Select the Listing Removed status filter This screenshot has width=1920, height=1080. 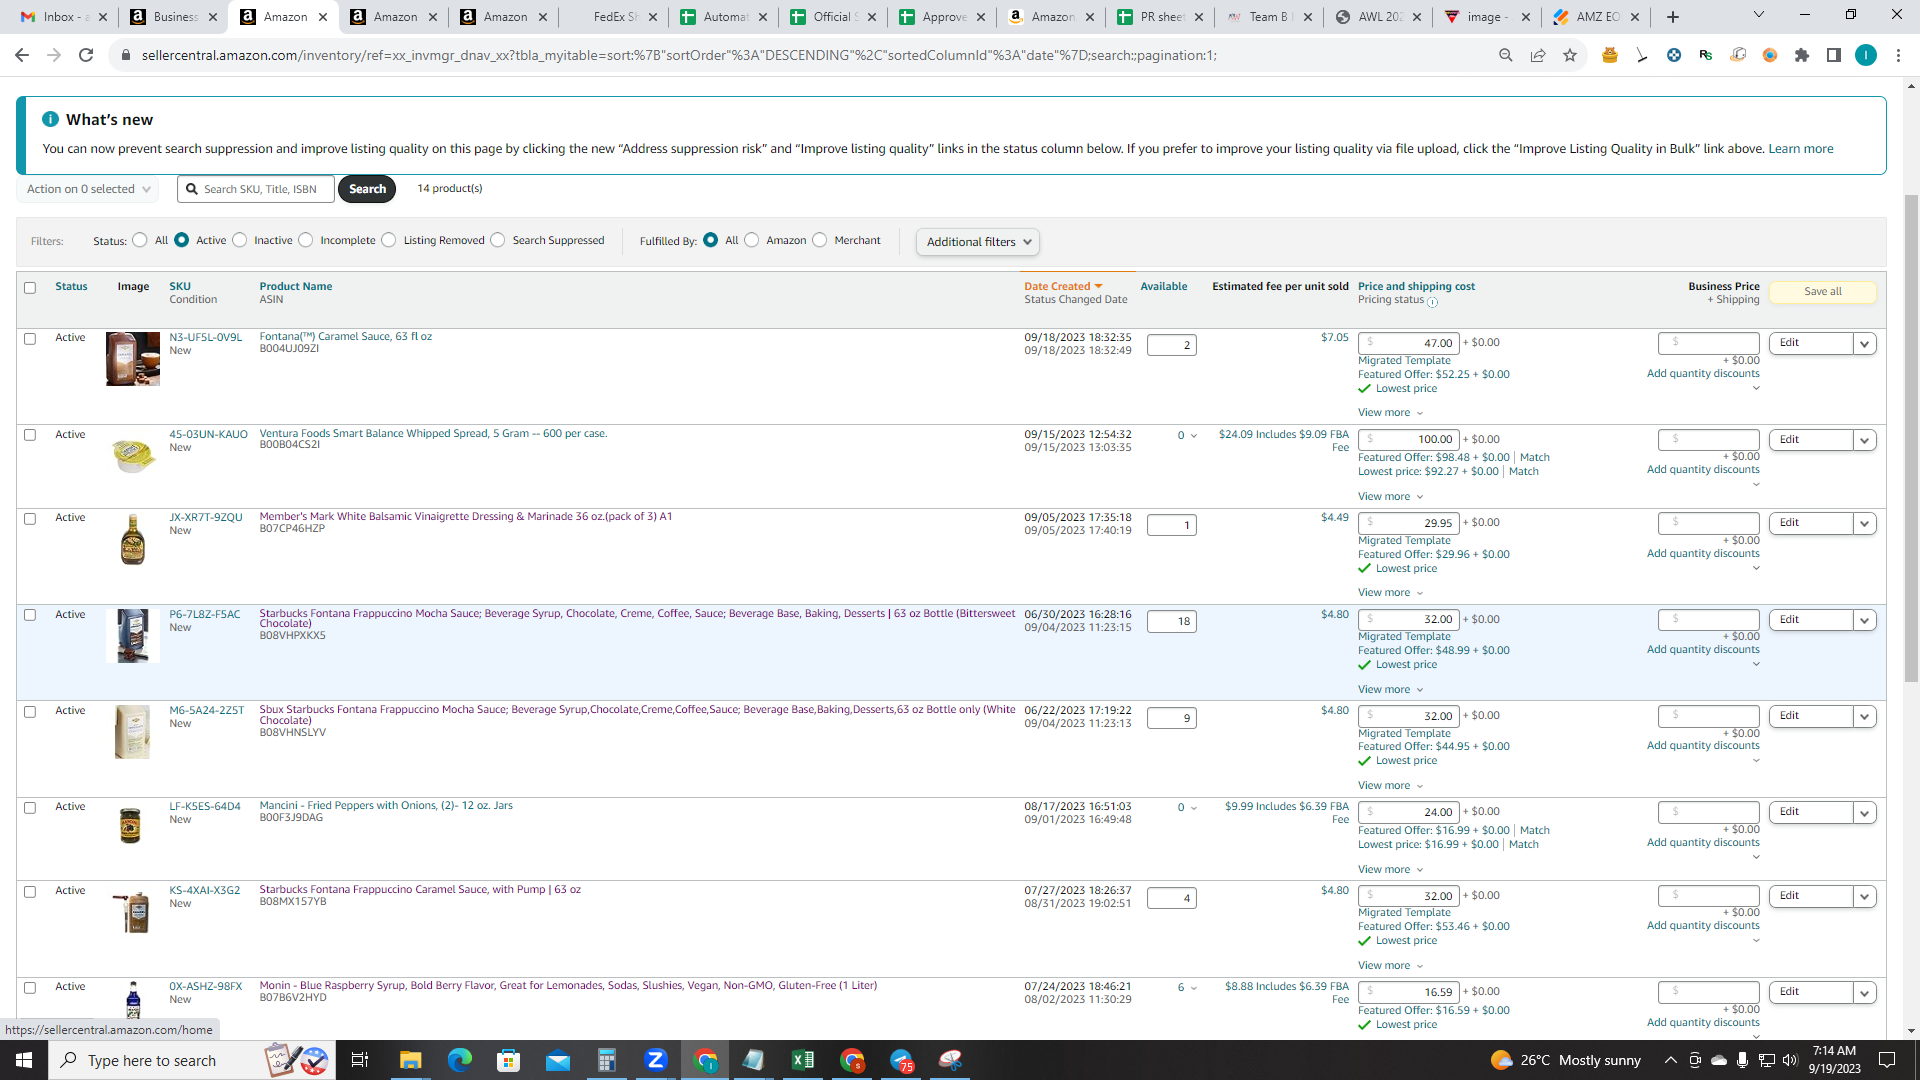pos(389,240)
